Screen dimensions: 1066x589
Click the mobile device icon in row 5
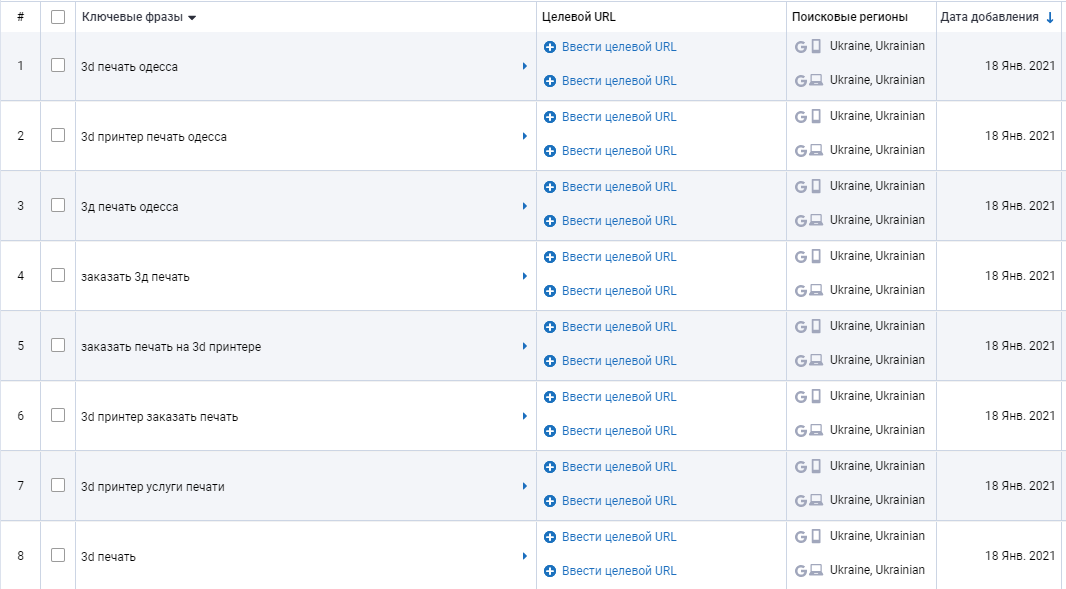click(x=816, y=326)
